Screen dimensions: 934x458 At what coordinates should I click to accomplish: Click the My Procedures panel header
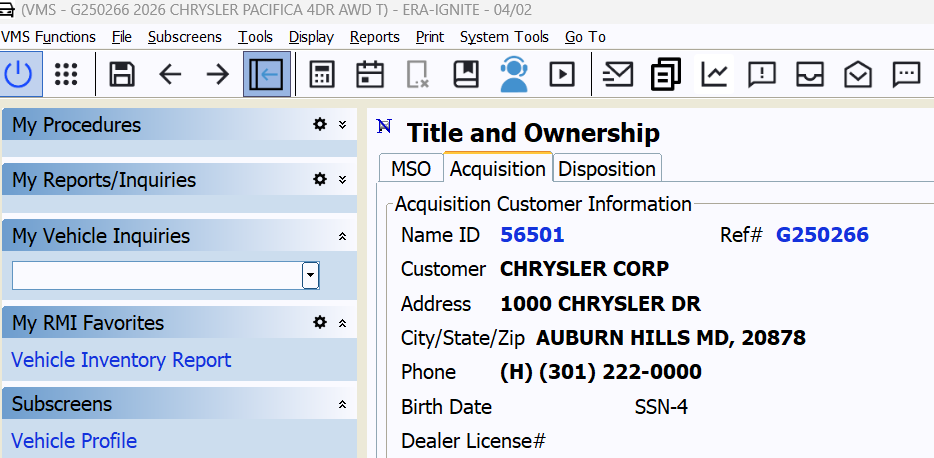(x=179, y=124)
